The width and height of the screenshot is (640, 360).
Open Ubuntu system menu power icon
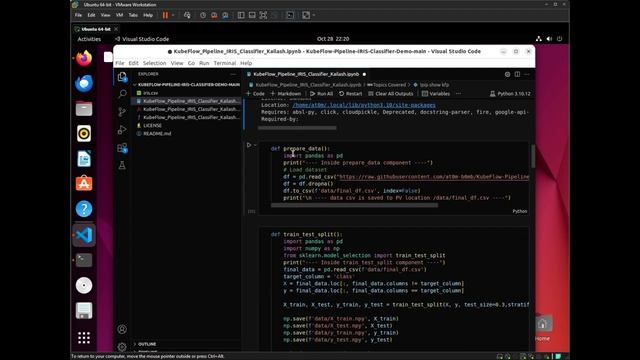[x=559, y=39]
